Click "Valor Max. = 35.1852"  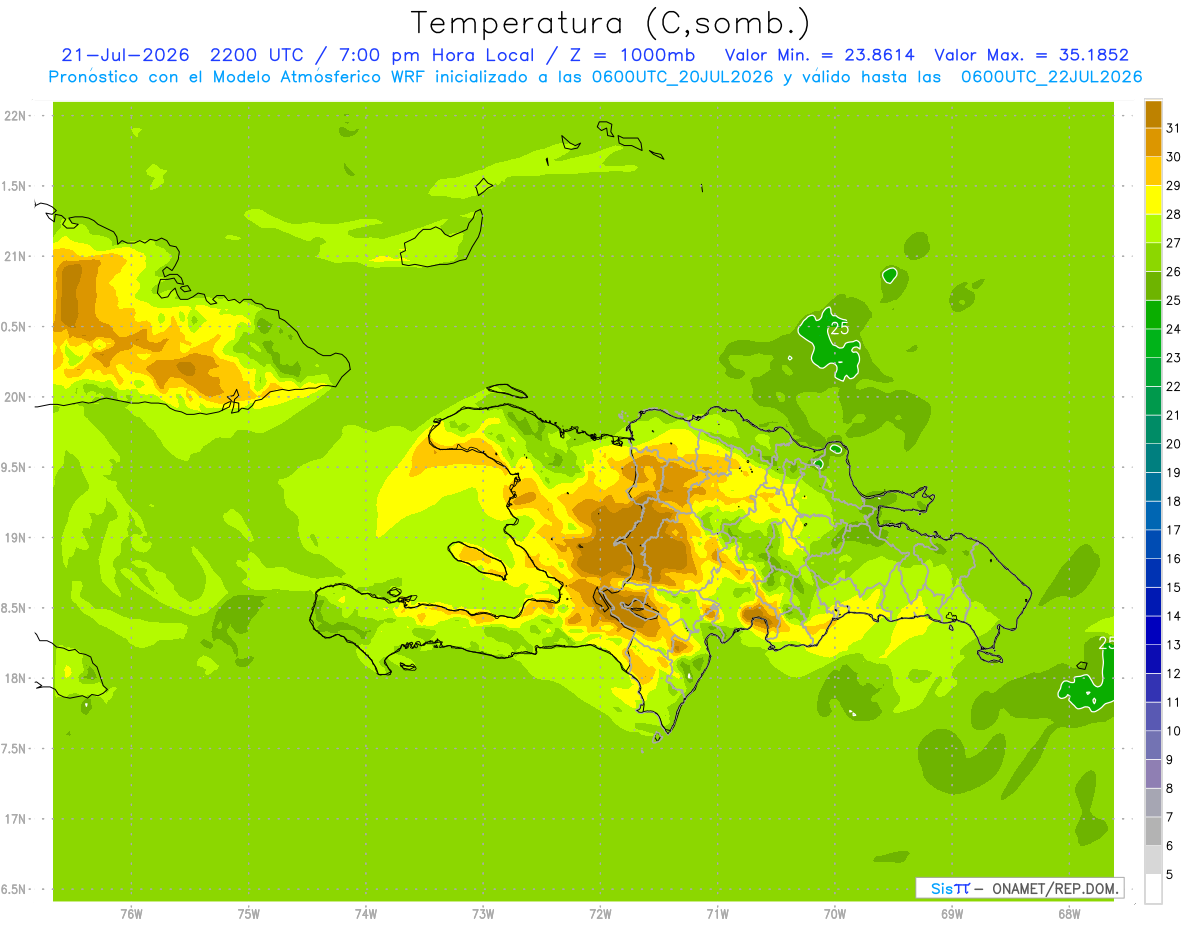pyautogui.click(x=1030, y=55)
